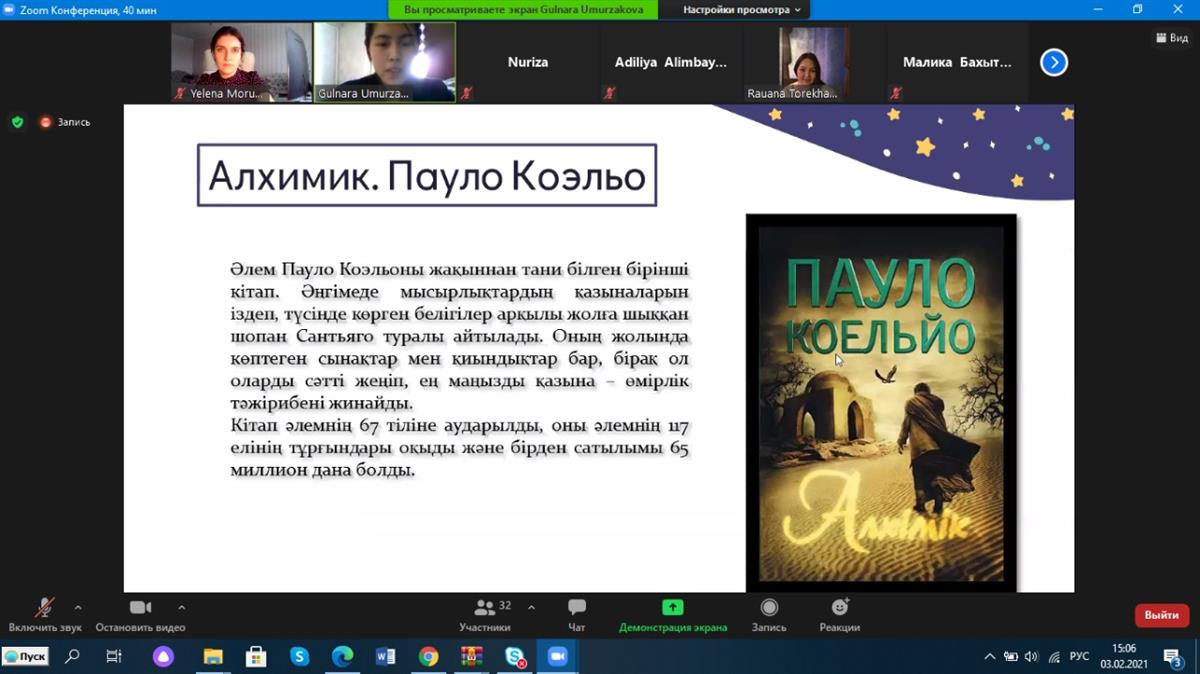This screenshot has width=1200, height=674.
Task: Expand audio options arrow next to microphone
Action: click(78, 607)
